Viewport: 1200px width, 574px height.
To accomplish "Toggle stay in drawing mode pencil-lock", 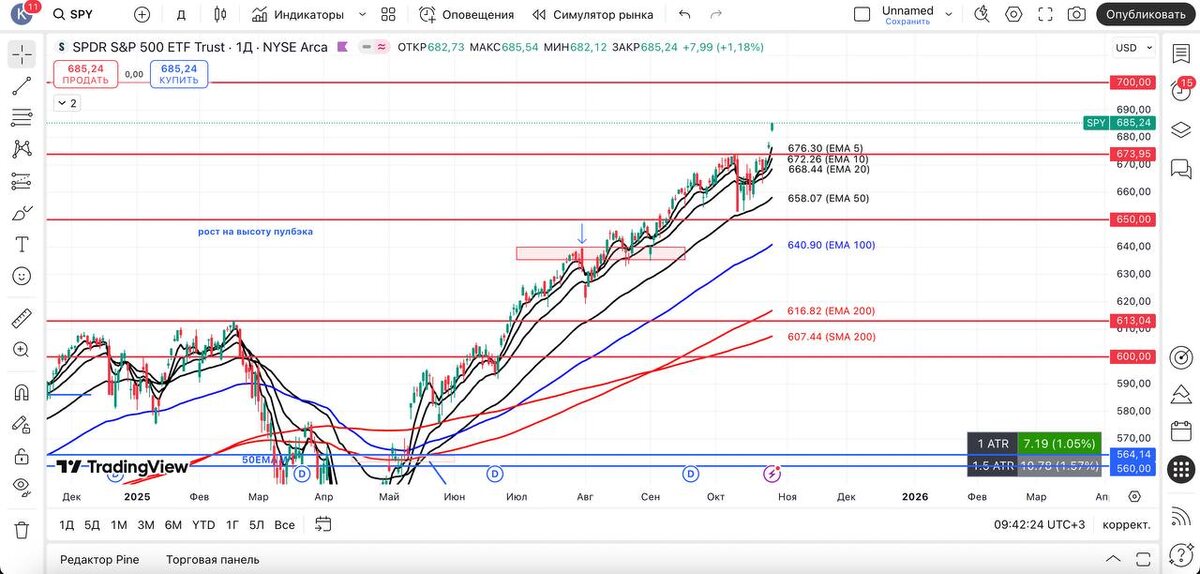I will [21, 424].
